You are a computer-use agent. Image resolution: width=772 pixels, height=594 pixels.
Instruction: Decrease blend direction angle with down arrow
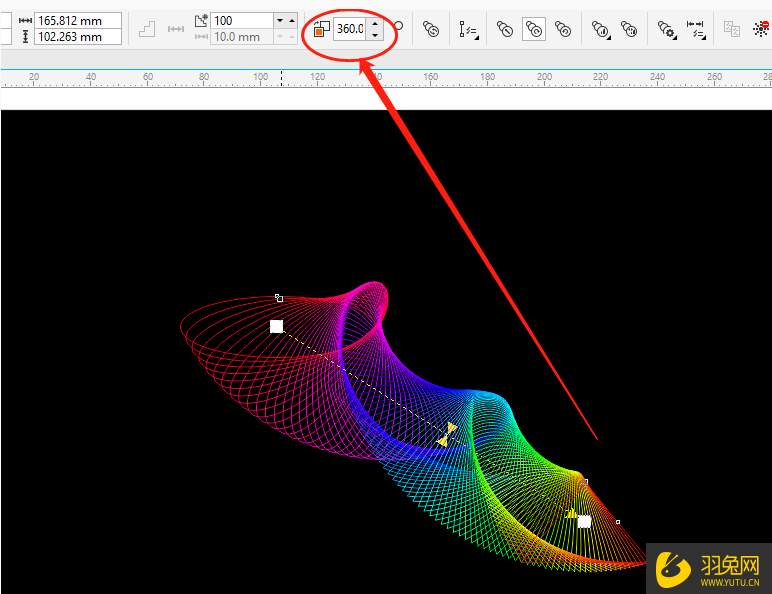374,35
